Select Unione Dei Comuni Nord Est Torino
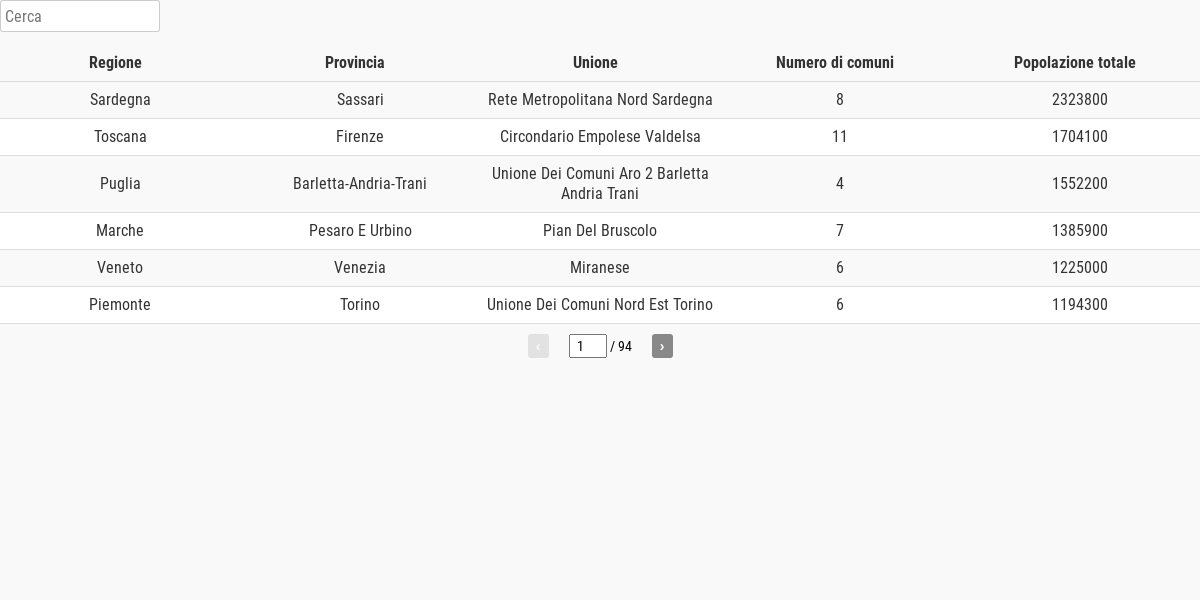The height and width of the screenshot is (600, 1200). coord(600,305)
